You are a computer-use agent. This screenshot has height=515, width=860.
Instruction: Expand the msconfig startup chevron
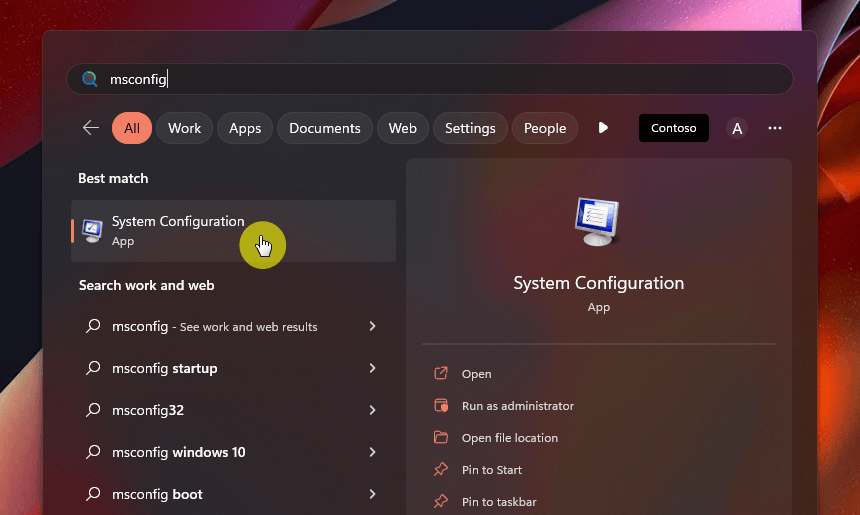click(x=372, y=368)
